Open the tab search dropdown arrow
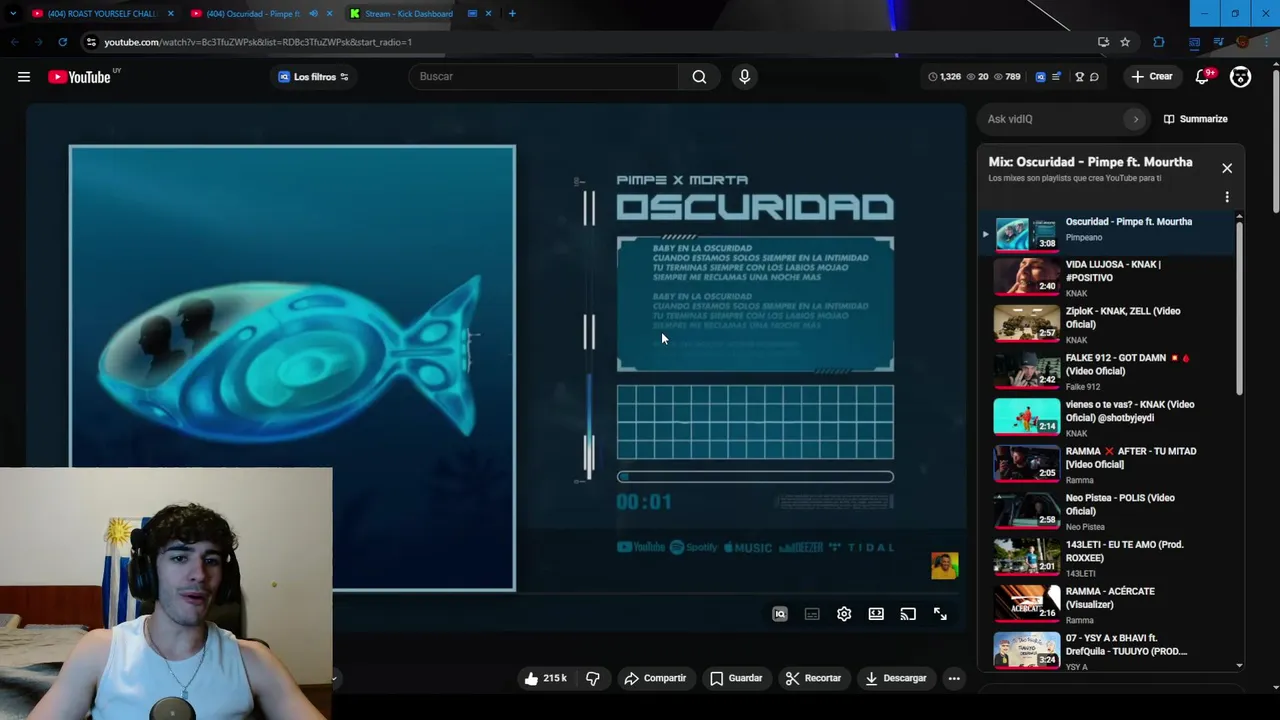Image resolution: width=1280 pixels, height=720 pixels. (x=13, y=14)
